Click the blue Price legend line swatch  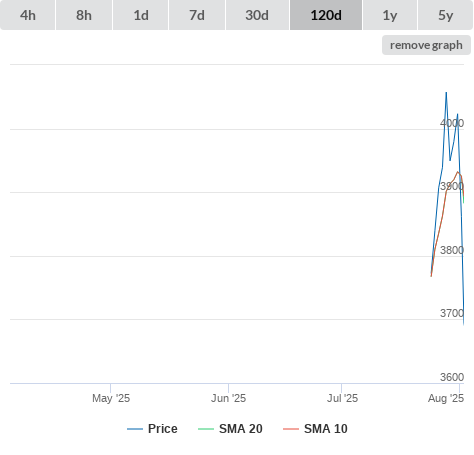(x=135, y=429)
